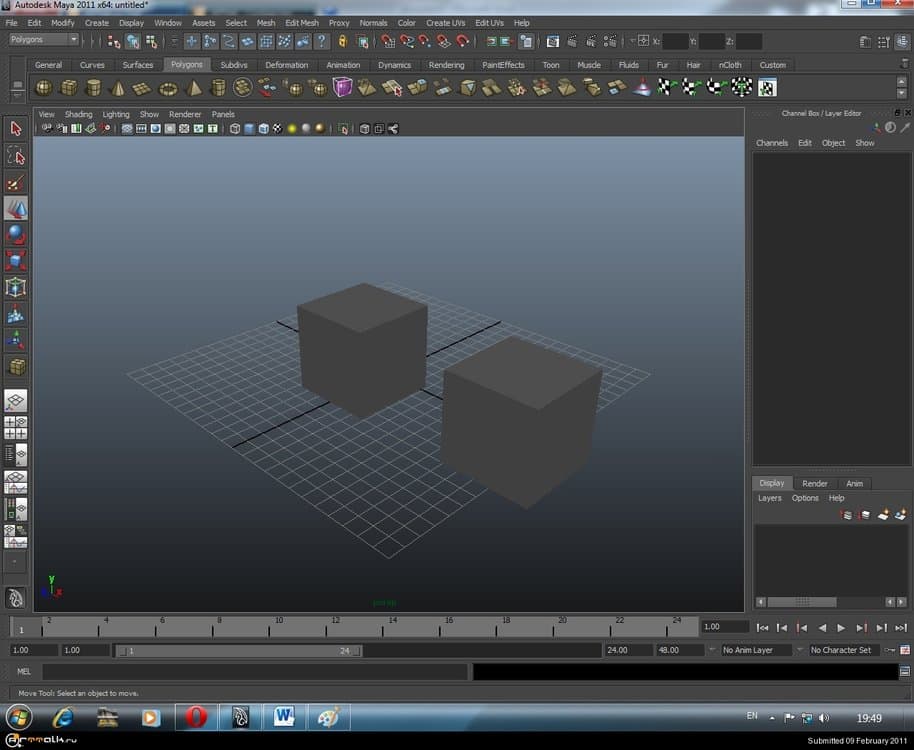
Task: Create a polygon cylinder from shelf
Action: click(x=93, y=88)
